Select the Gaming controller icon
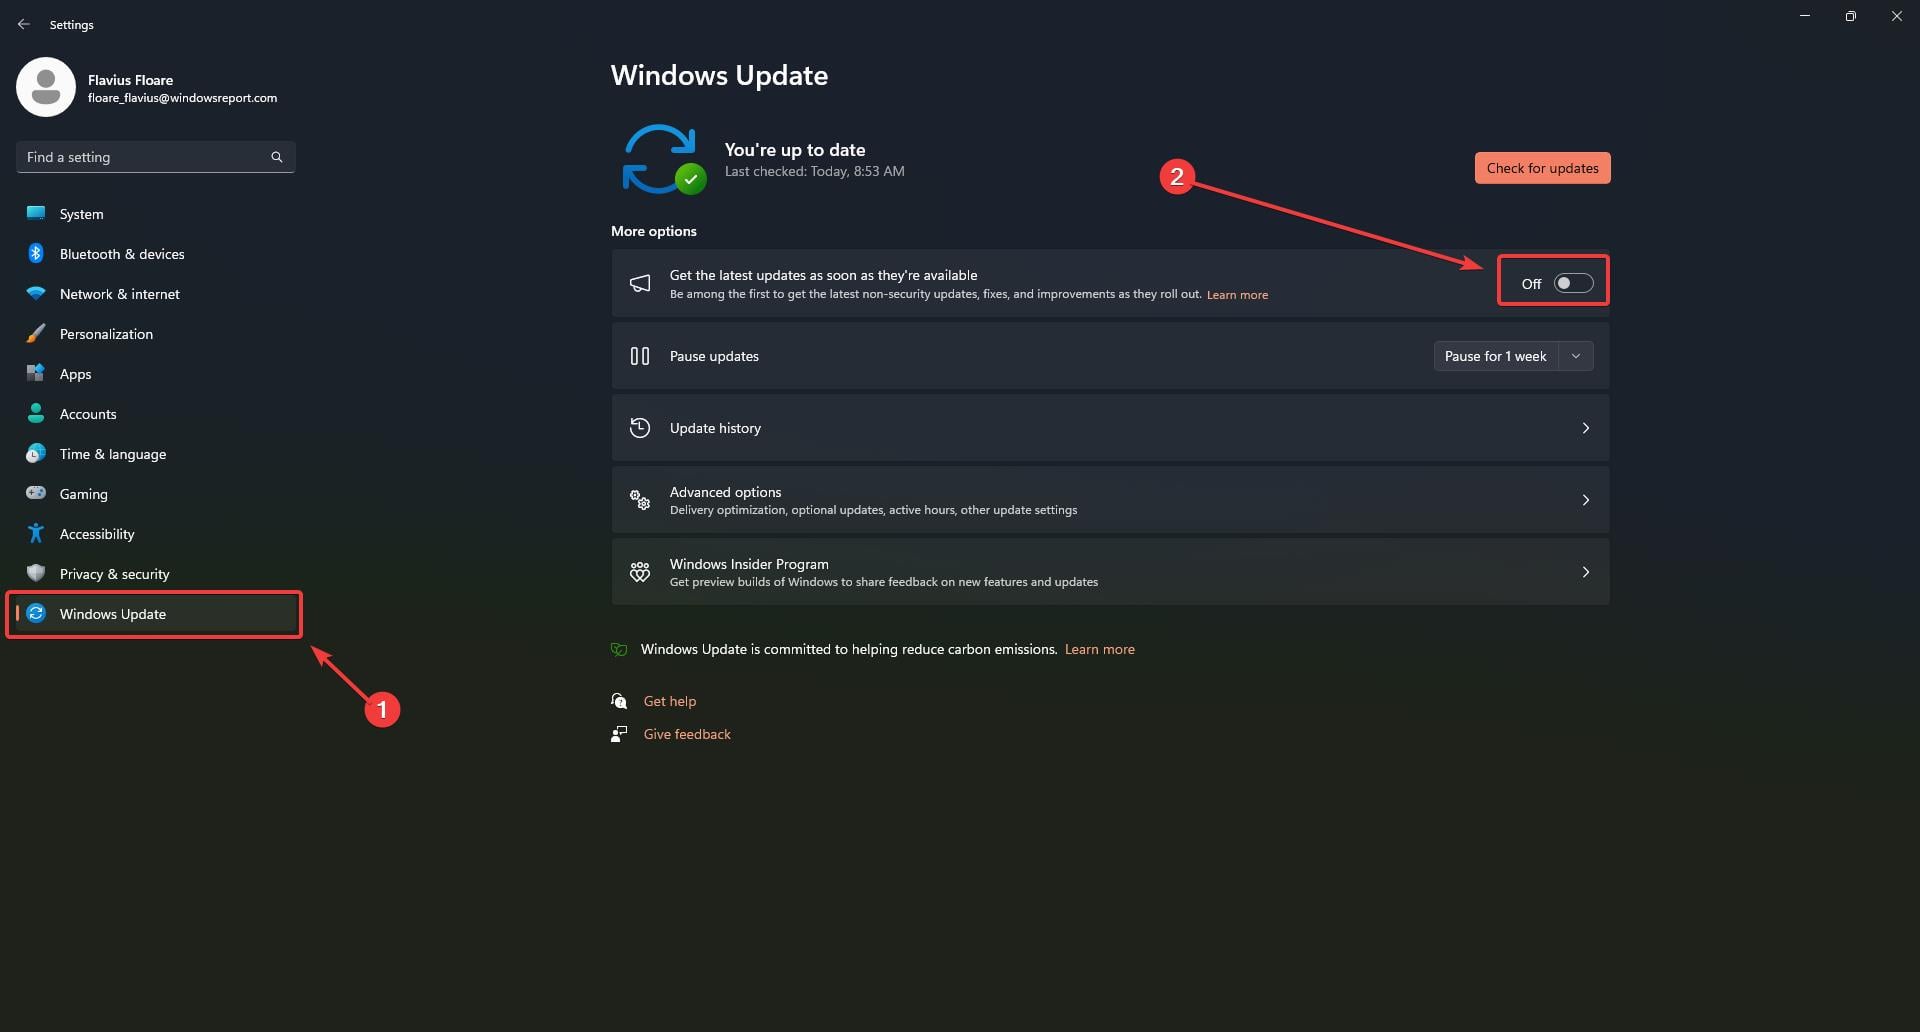The height and width of the screenshot is (1032, 1920). (x=36, y=493)
